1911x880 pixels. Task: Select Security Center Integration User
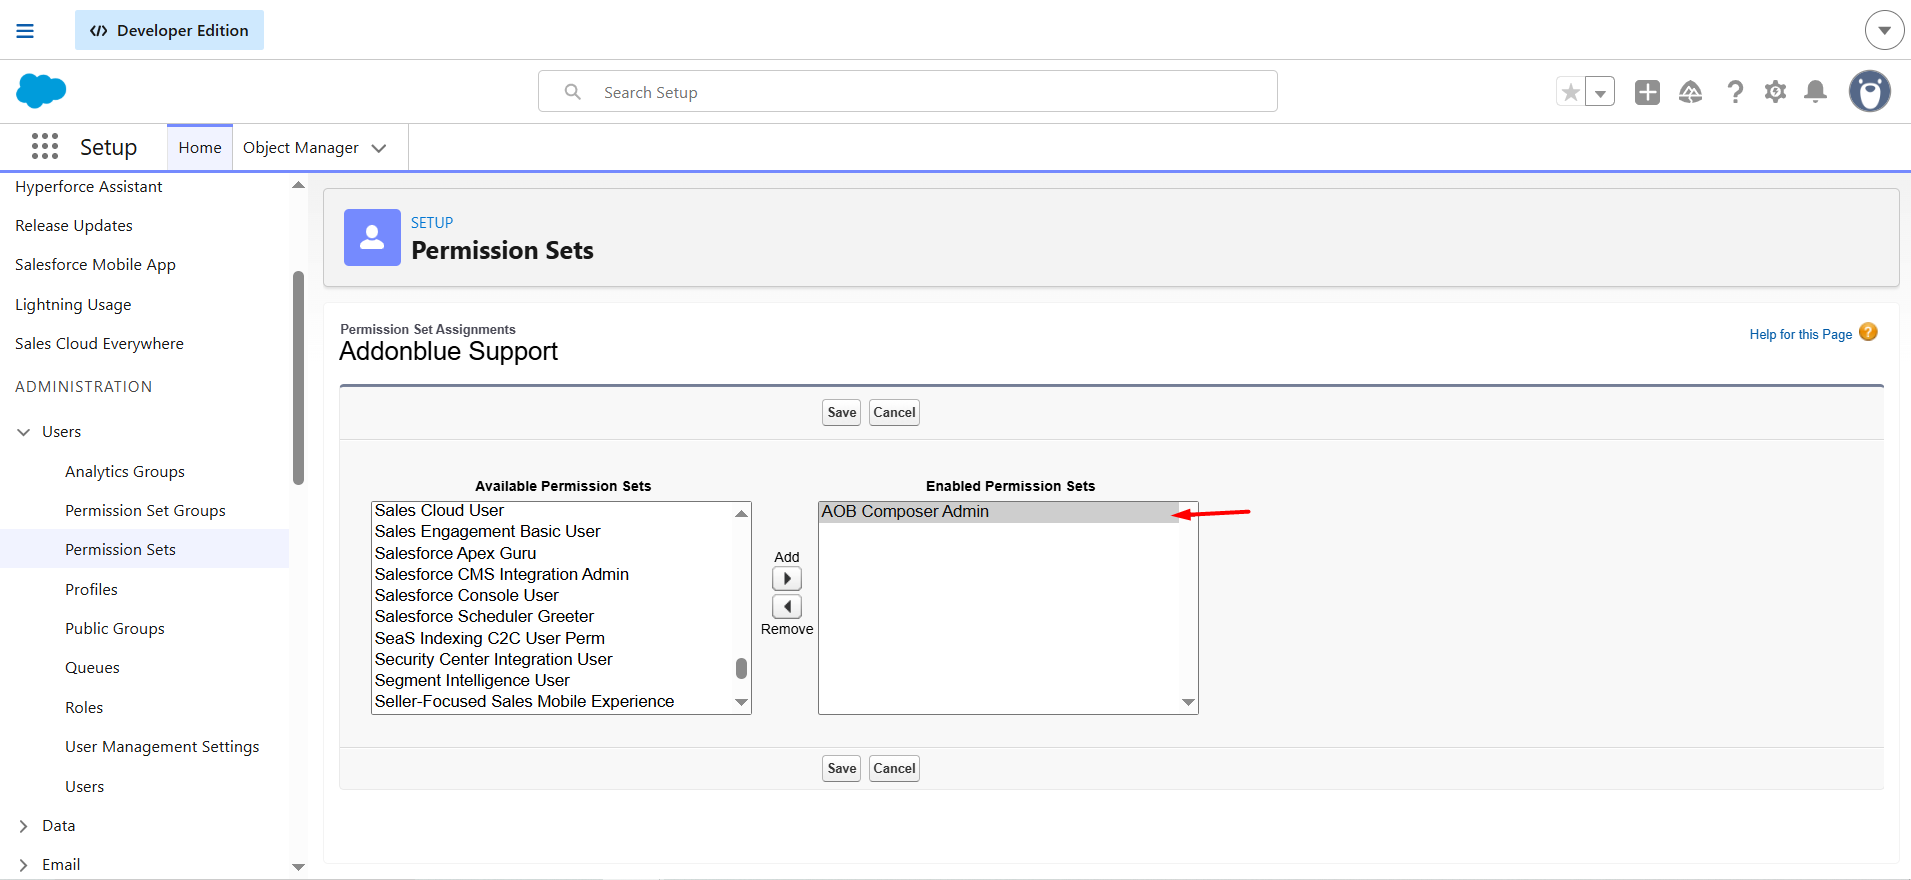[x=552, y=659]
